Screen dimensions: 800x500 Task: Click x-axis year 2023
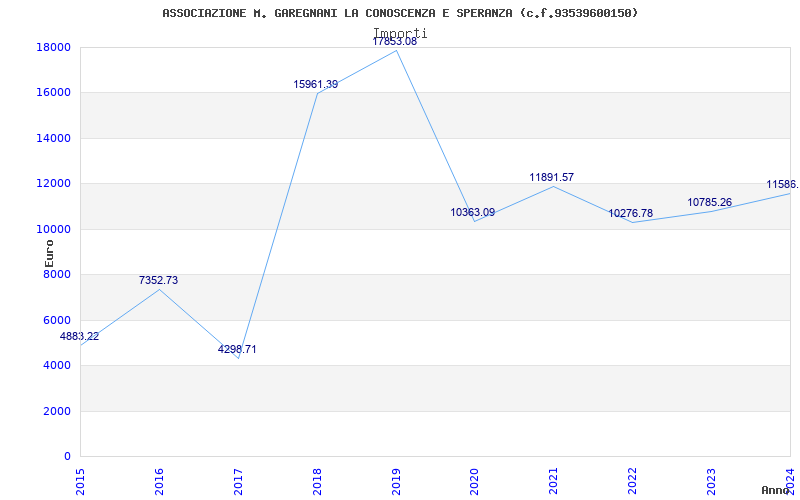tap(711, 481)
